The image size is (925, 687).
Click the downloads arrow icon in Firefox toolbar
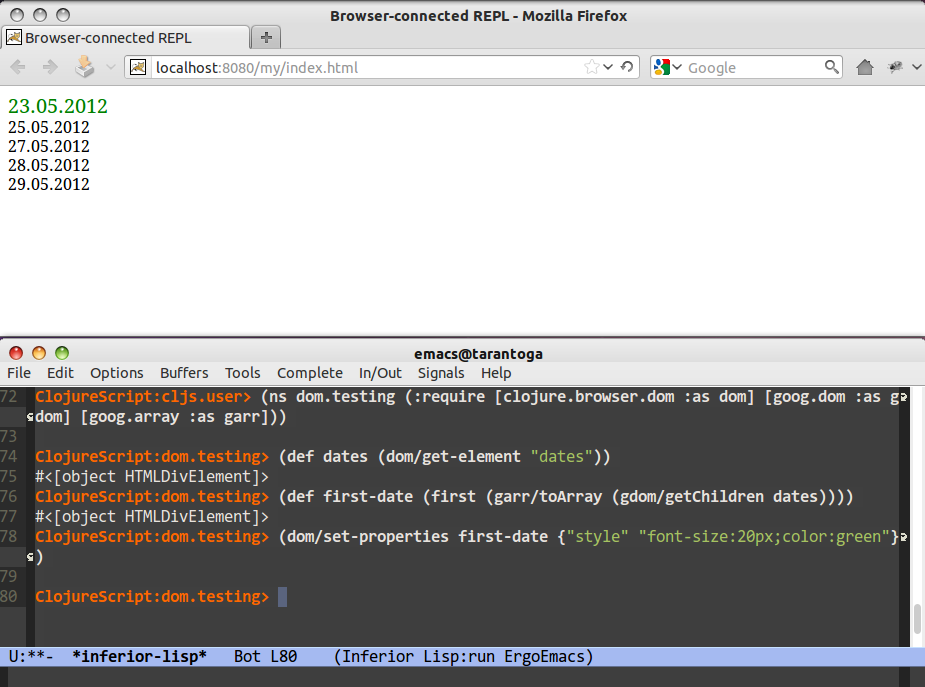click(84, 67)
